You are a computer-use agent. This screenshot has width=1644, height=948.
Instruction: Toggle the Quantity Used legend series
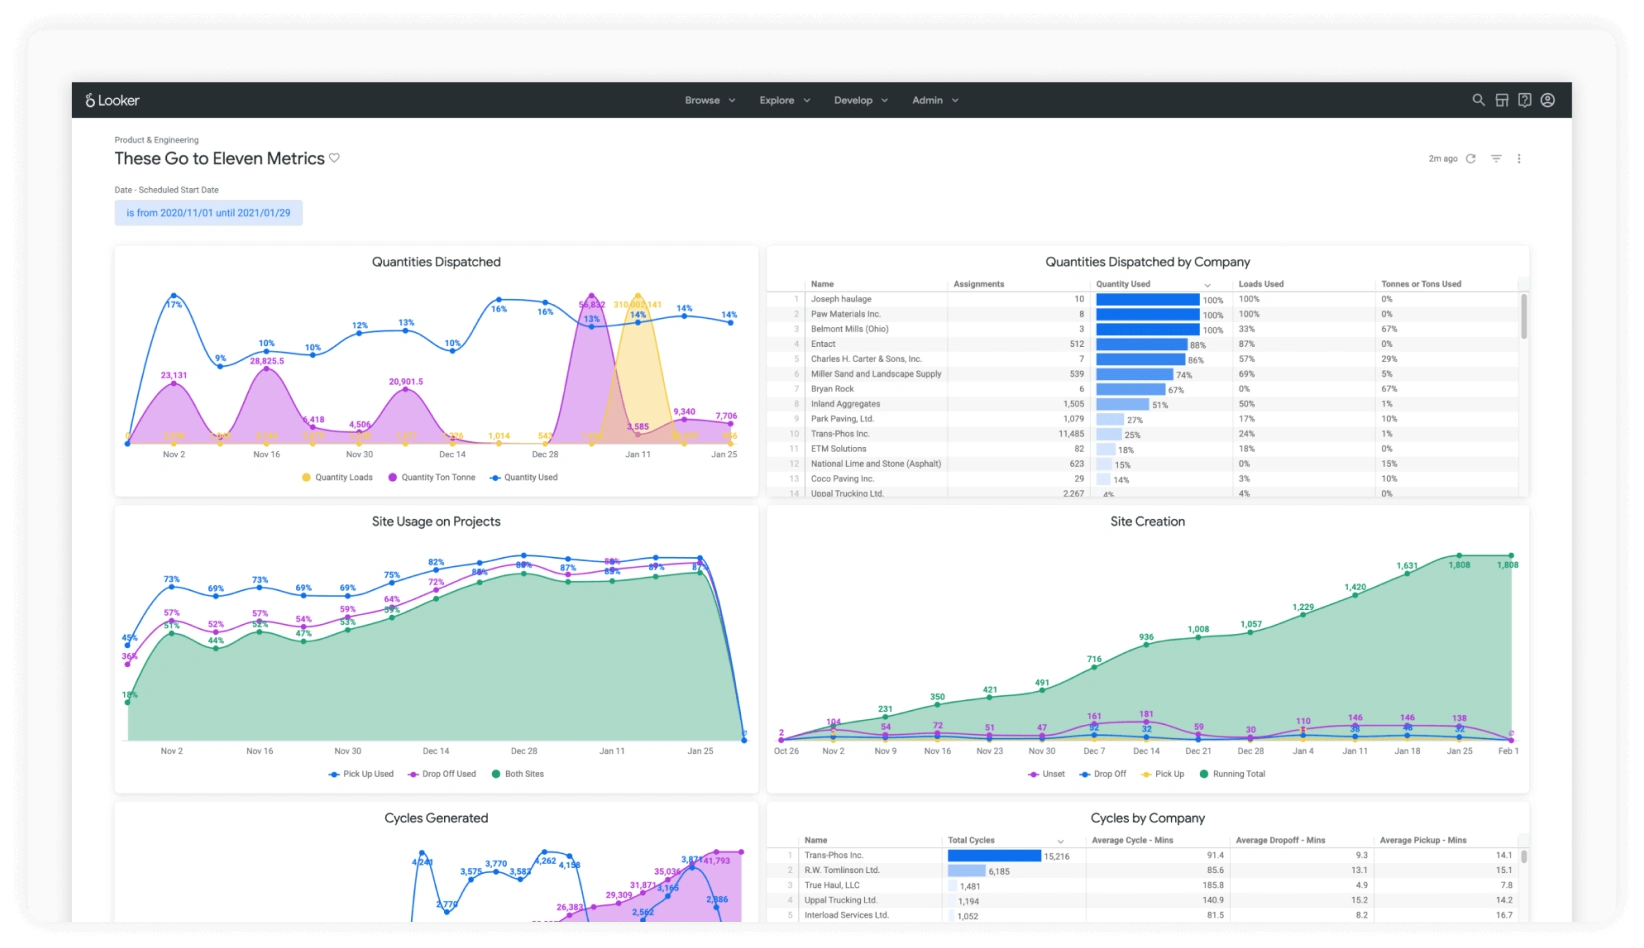(x=524, y=477)
